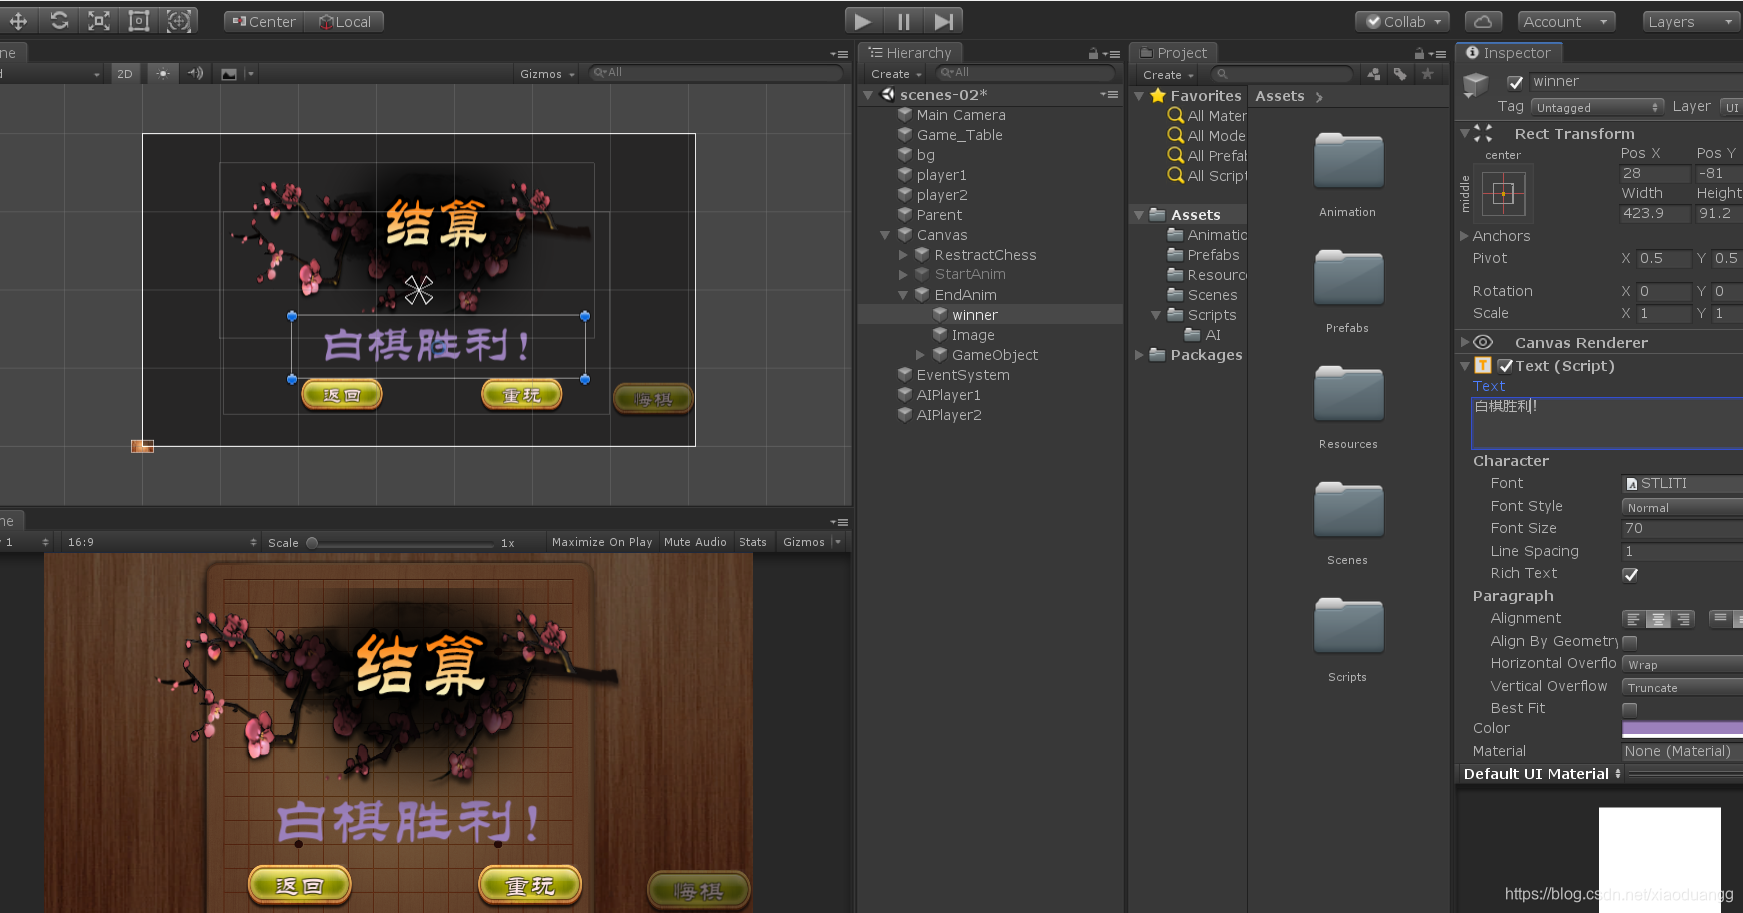Click Hierarchy panel lock icon
The width and height of the screenshot is (1743, 913).
[x=1093, y=54]
